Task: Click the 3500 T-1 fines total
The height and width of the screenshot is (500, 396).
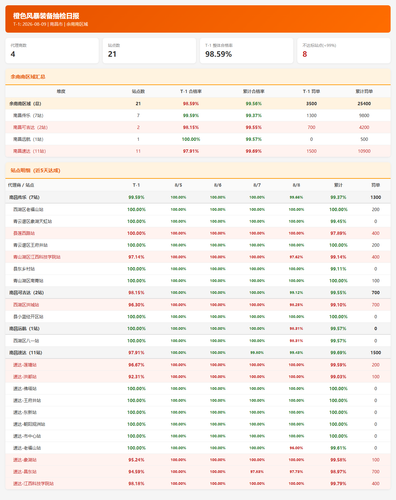Action: pyautogui.click(x=311, y=103)
